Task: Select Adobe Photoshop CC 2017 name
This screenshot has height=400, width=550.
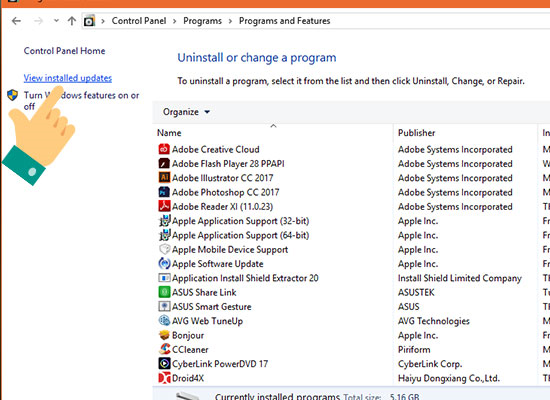Action: click(x=226, y=192)
